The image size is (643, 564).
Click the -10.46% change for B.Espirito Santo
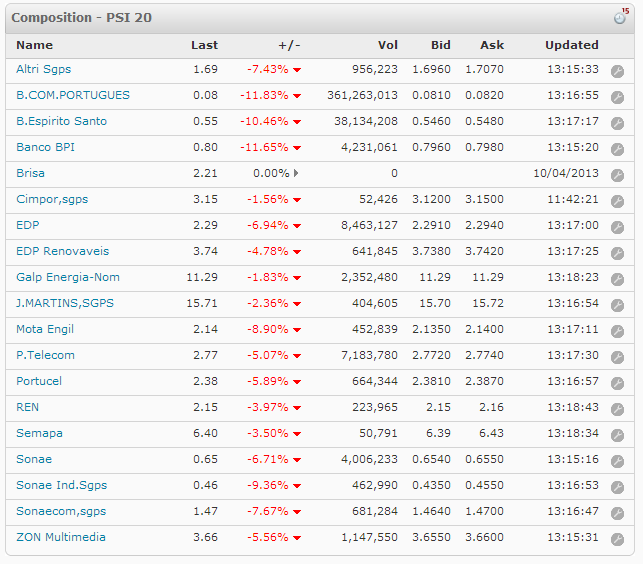pos(264,121)
